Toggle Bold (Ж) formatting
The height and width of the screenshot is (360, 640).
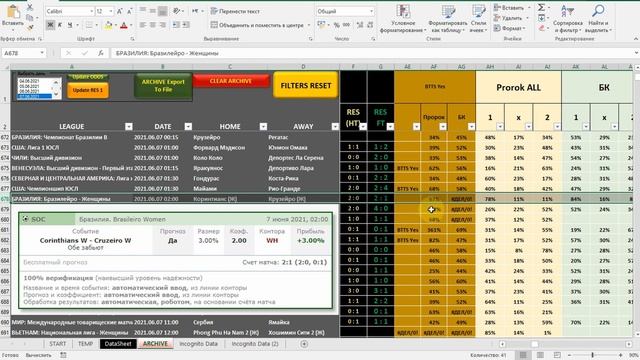(x=50, y=25)
